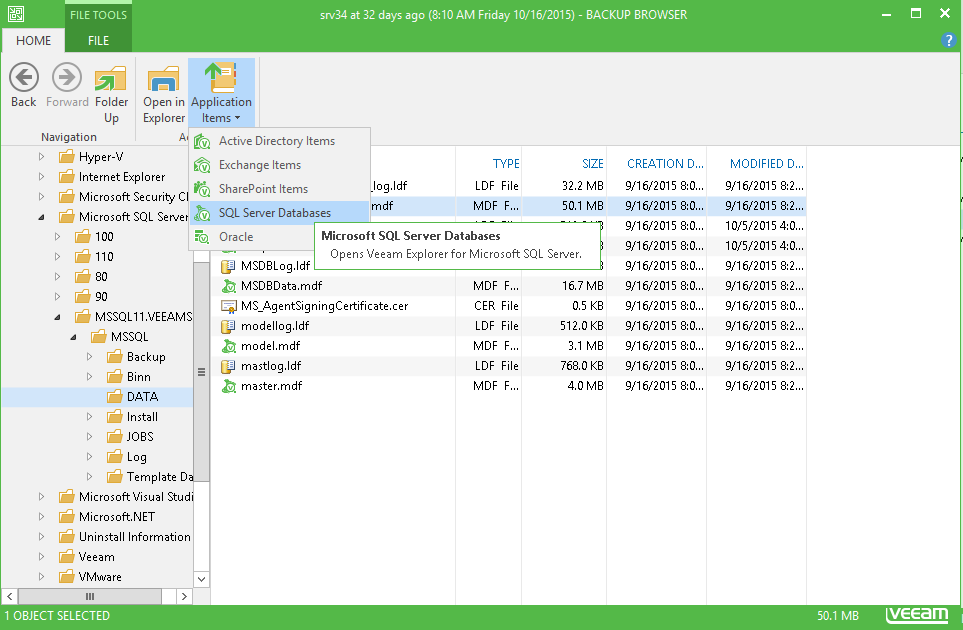Select model.mdf file icon

[228, 346]
